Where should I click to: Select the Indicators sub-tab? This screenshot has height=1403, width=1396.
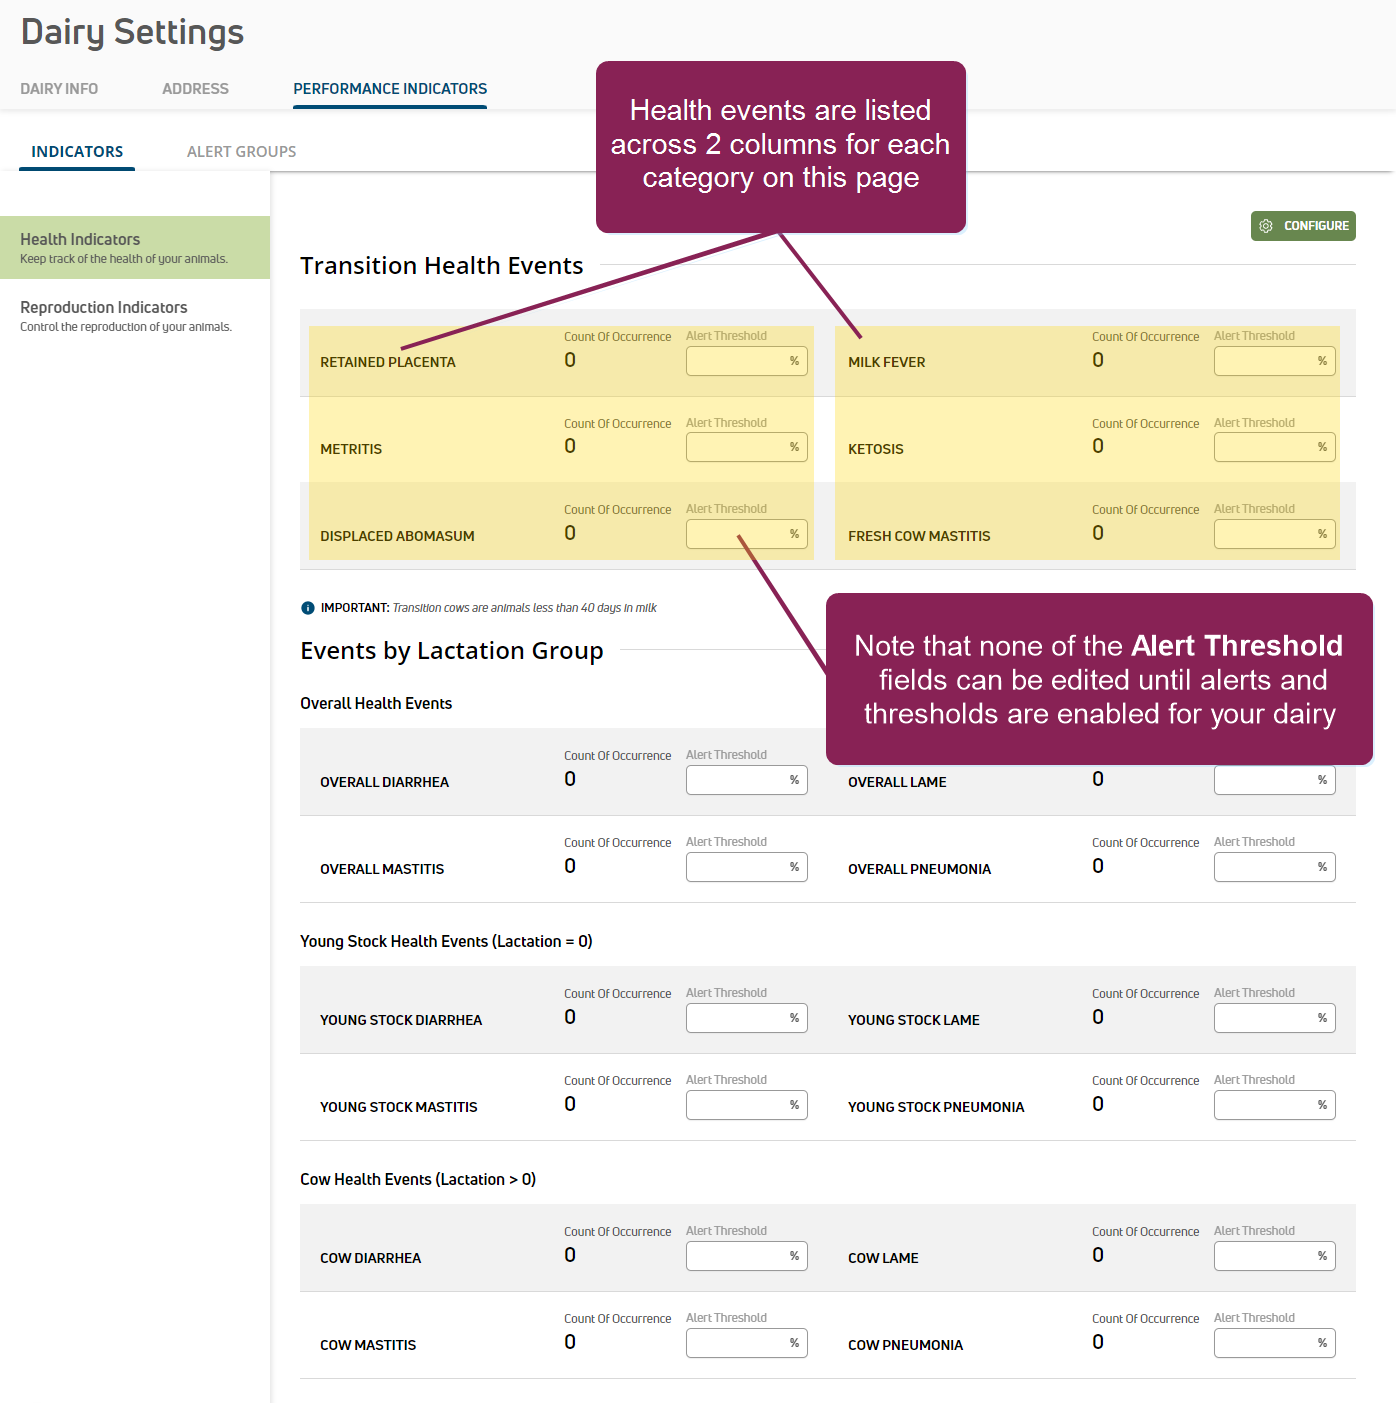[x=77, y=152]
